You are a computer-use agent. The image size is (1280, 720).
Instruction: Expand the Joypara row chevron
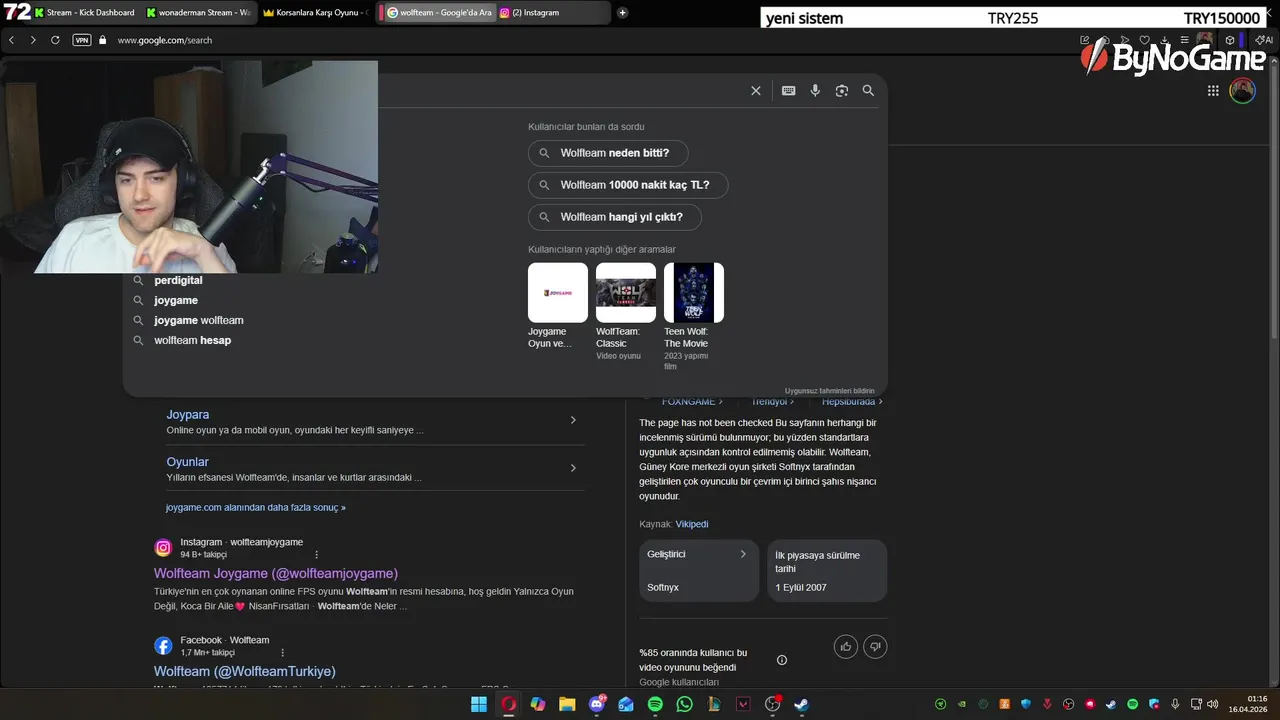pos(573,420)
